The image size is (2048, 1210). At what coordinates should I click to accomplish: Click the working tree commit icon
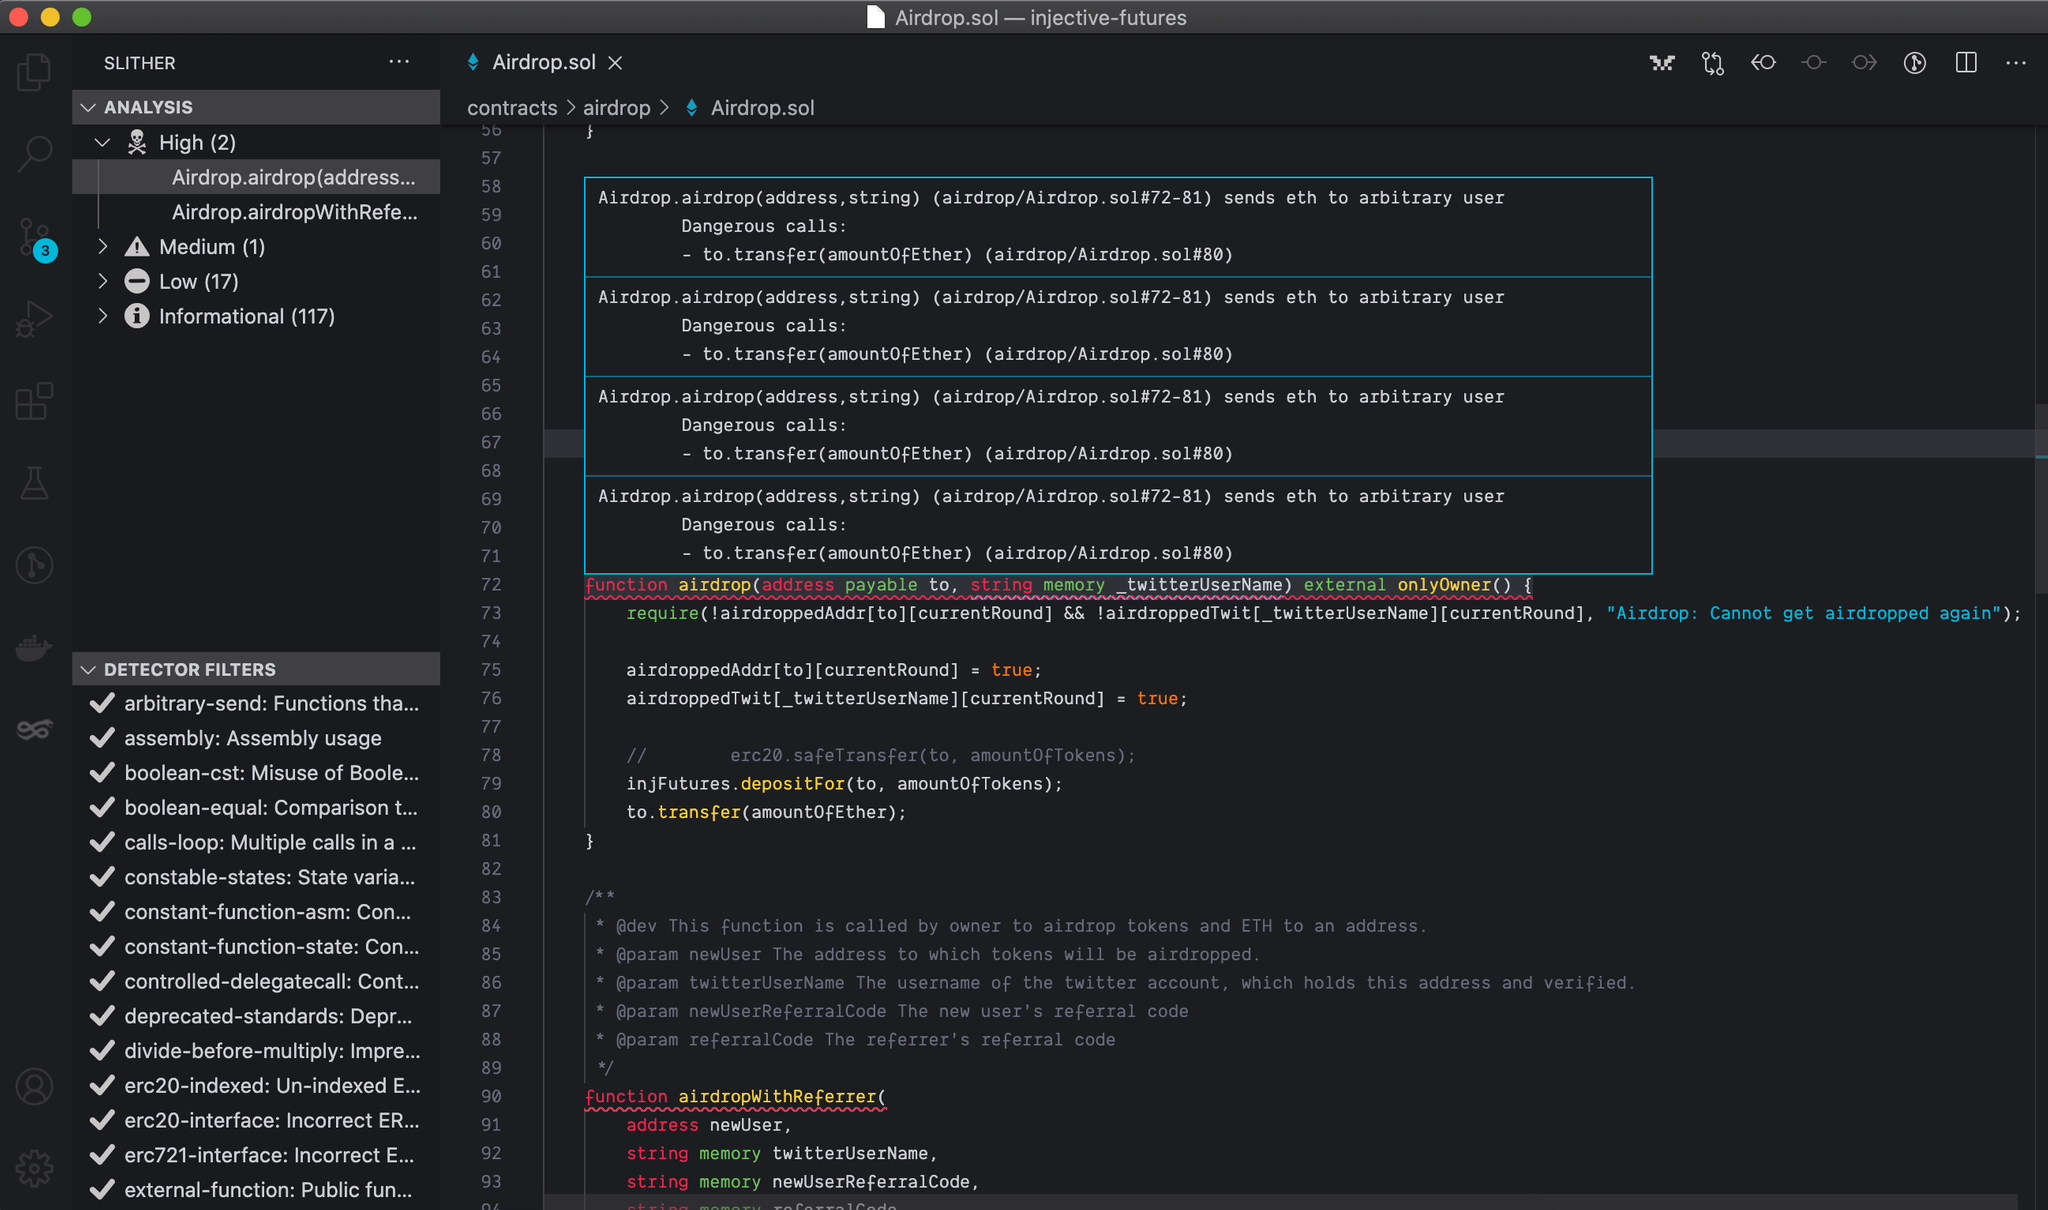[x=1814, y=63]
